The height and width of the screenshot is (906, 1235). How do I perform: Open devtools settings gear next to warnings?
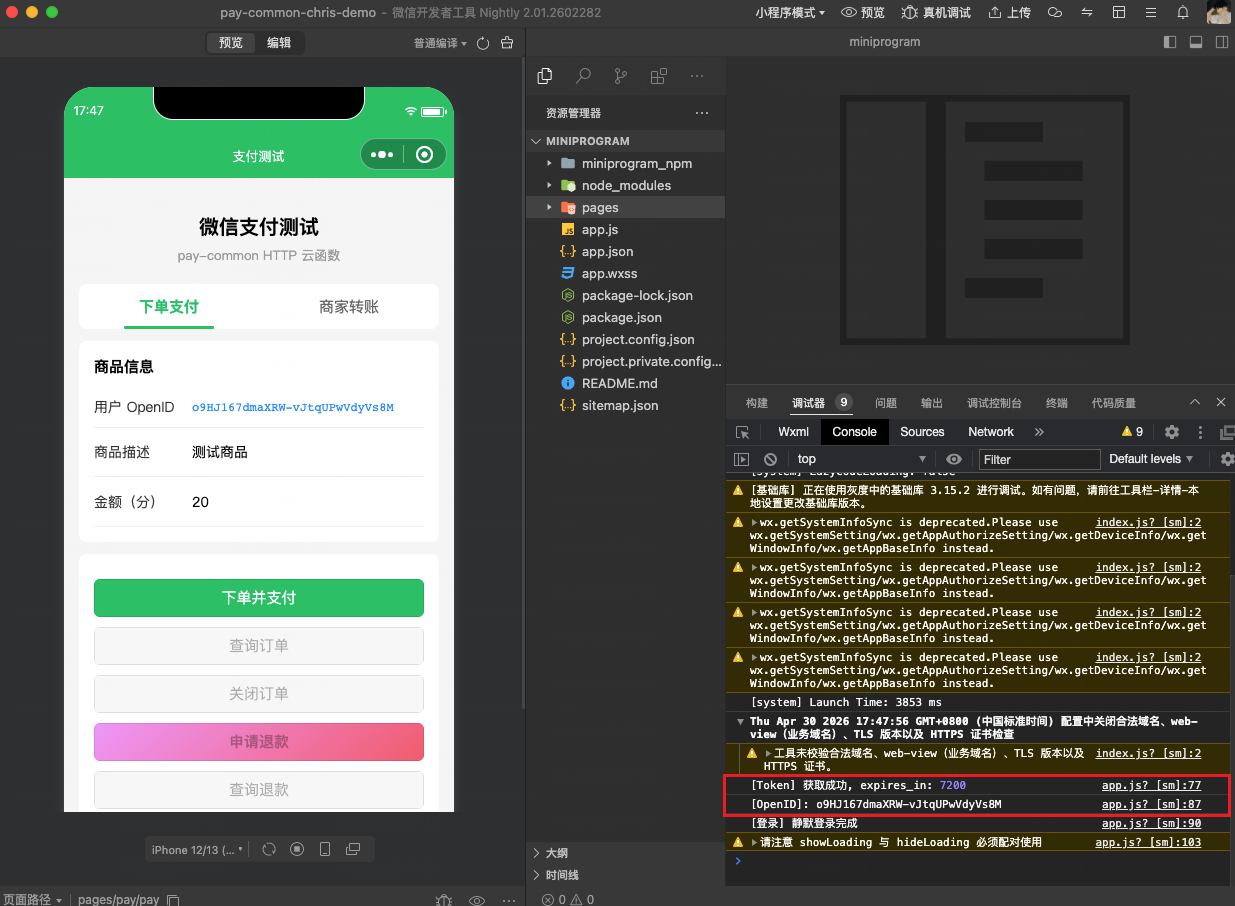(x=1172, y=432)
